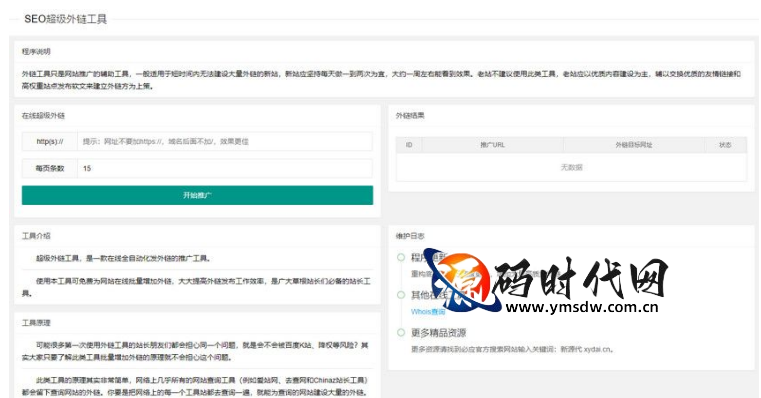Screen dimensions: 761x398
Task: Click the 每页条数 field showing 15
Action: tap(225, 168)
